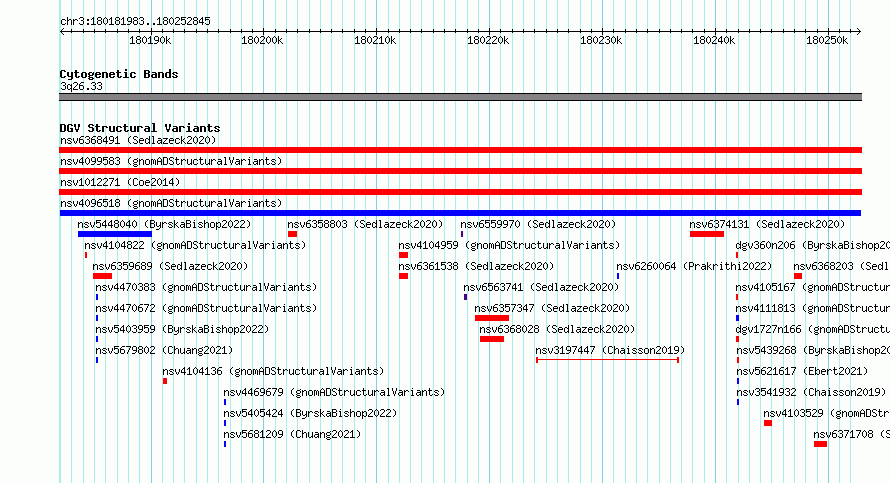Click the Cytogenetic Bands track title
Screen dimensions: 890x483
(x=119, y=74)
